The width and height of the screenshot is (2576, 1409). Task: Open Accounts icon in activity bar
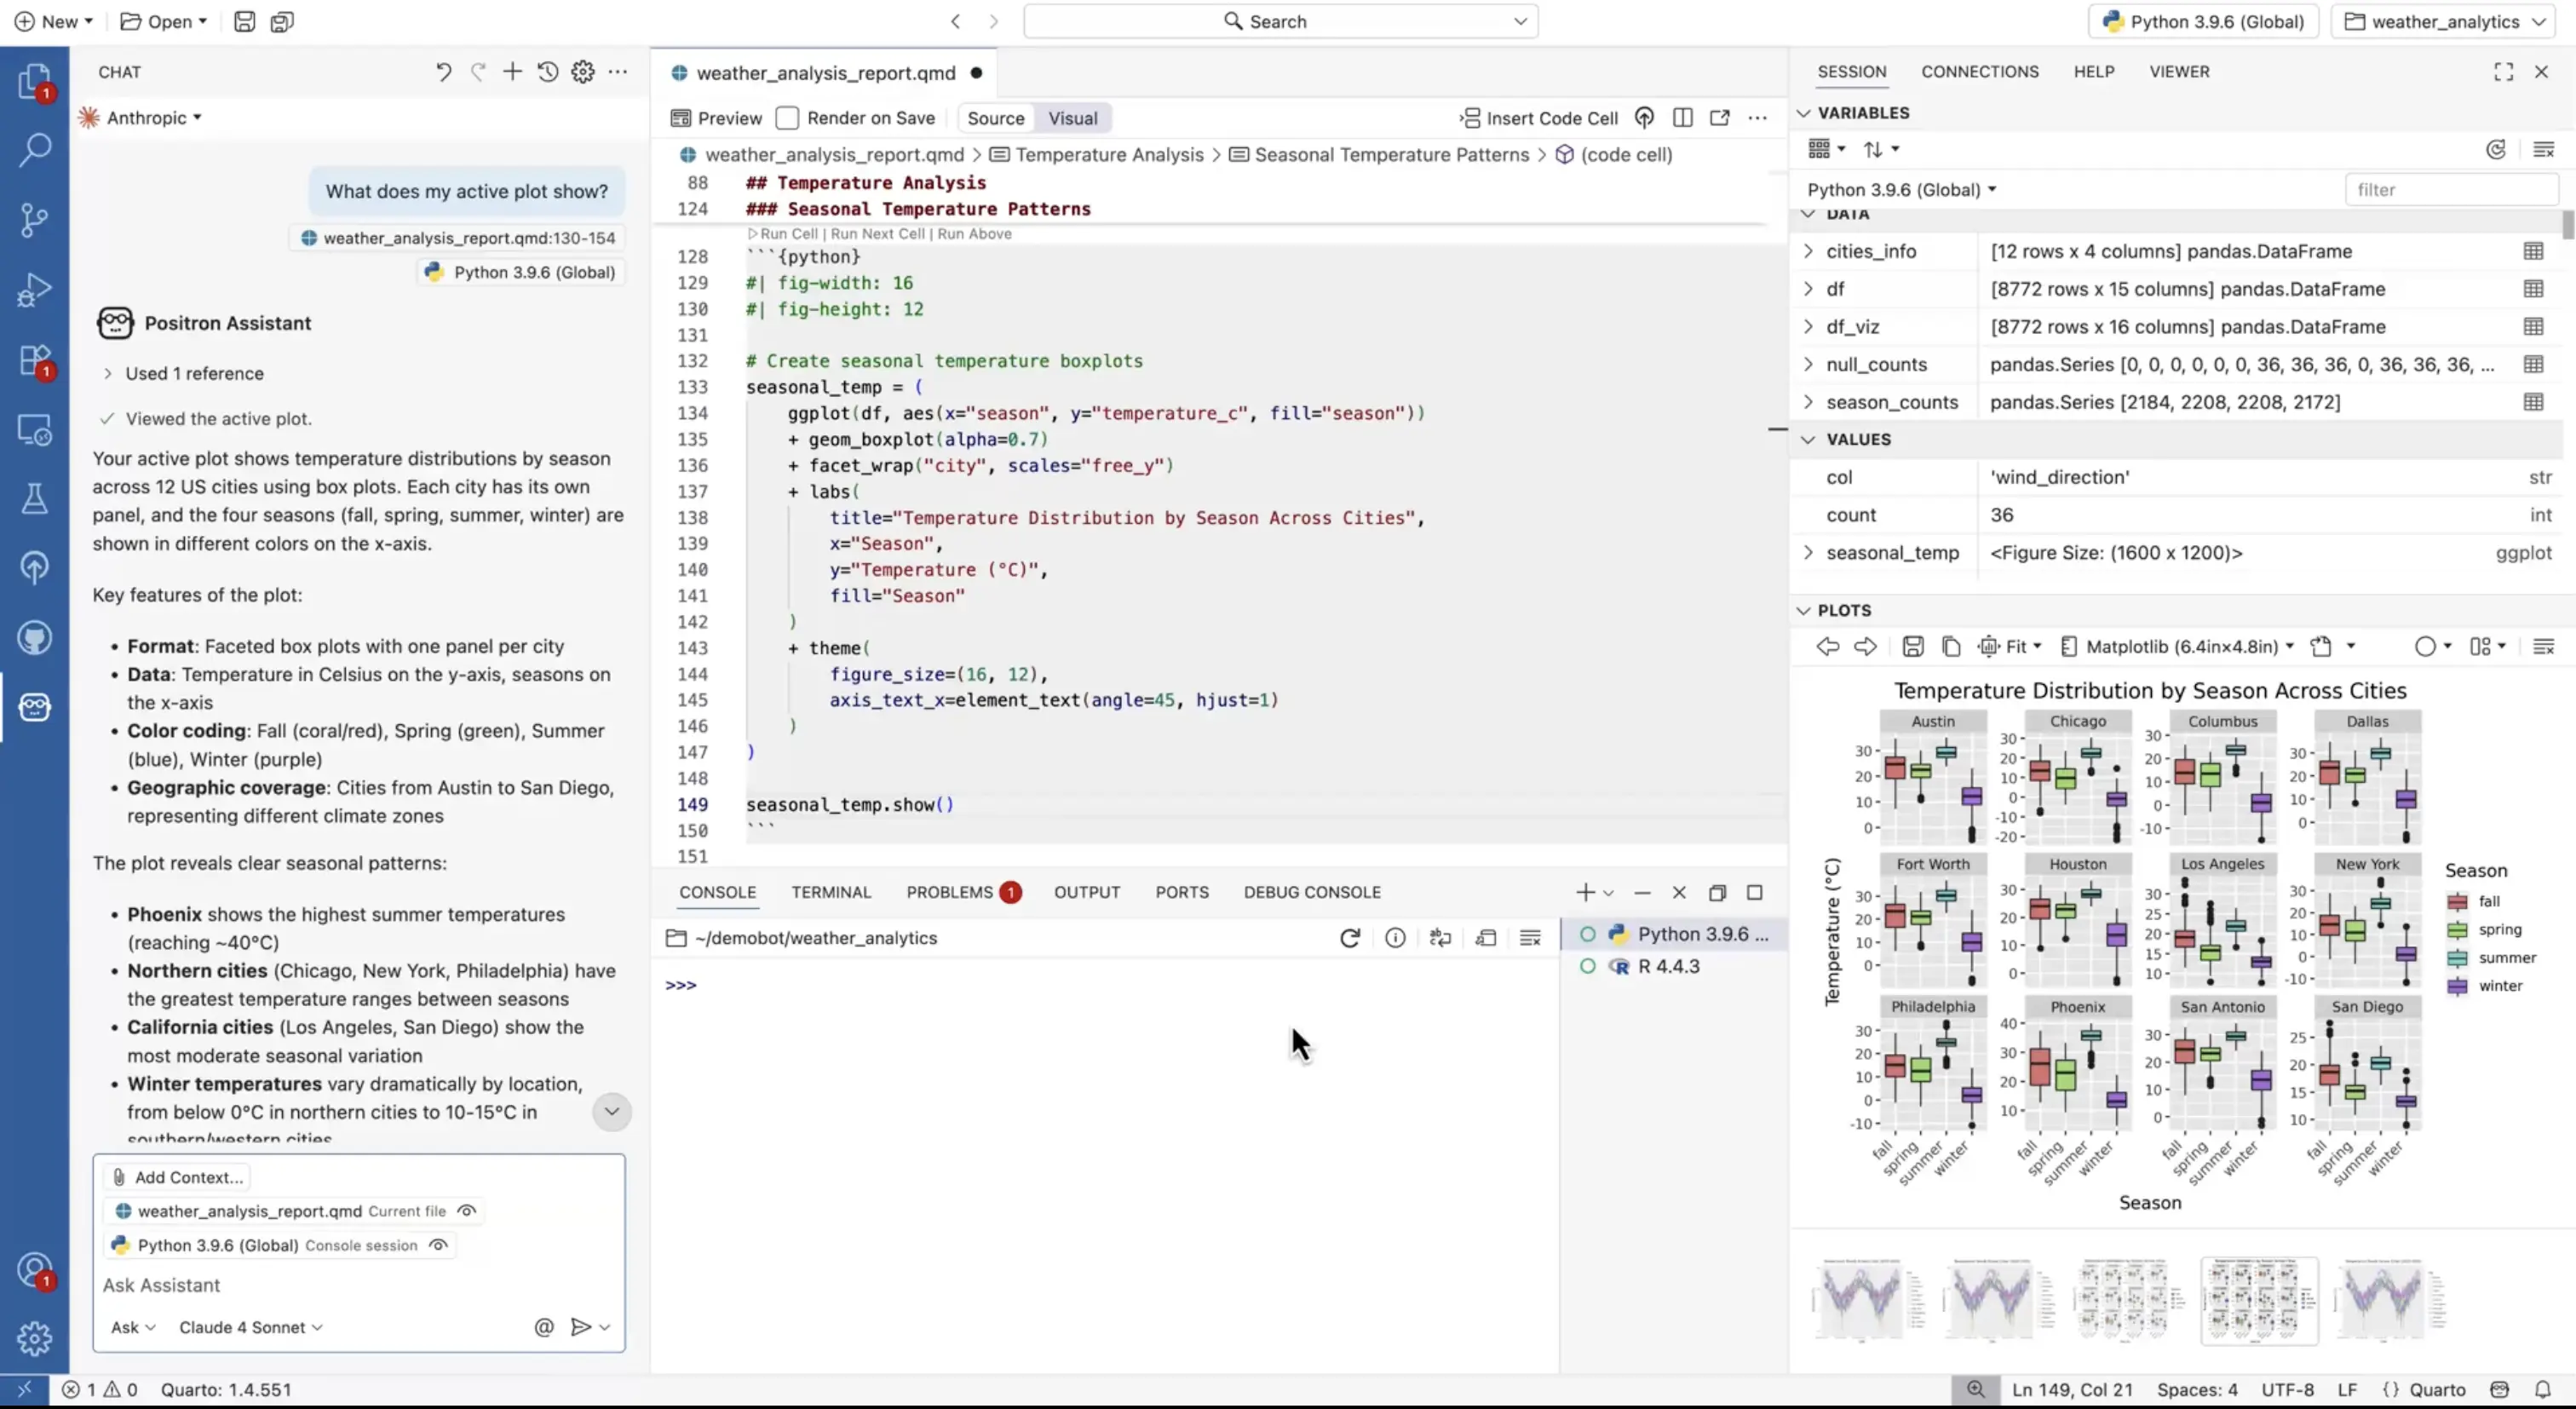coord(34,1270)
